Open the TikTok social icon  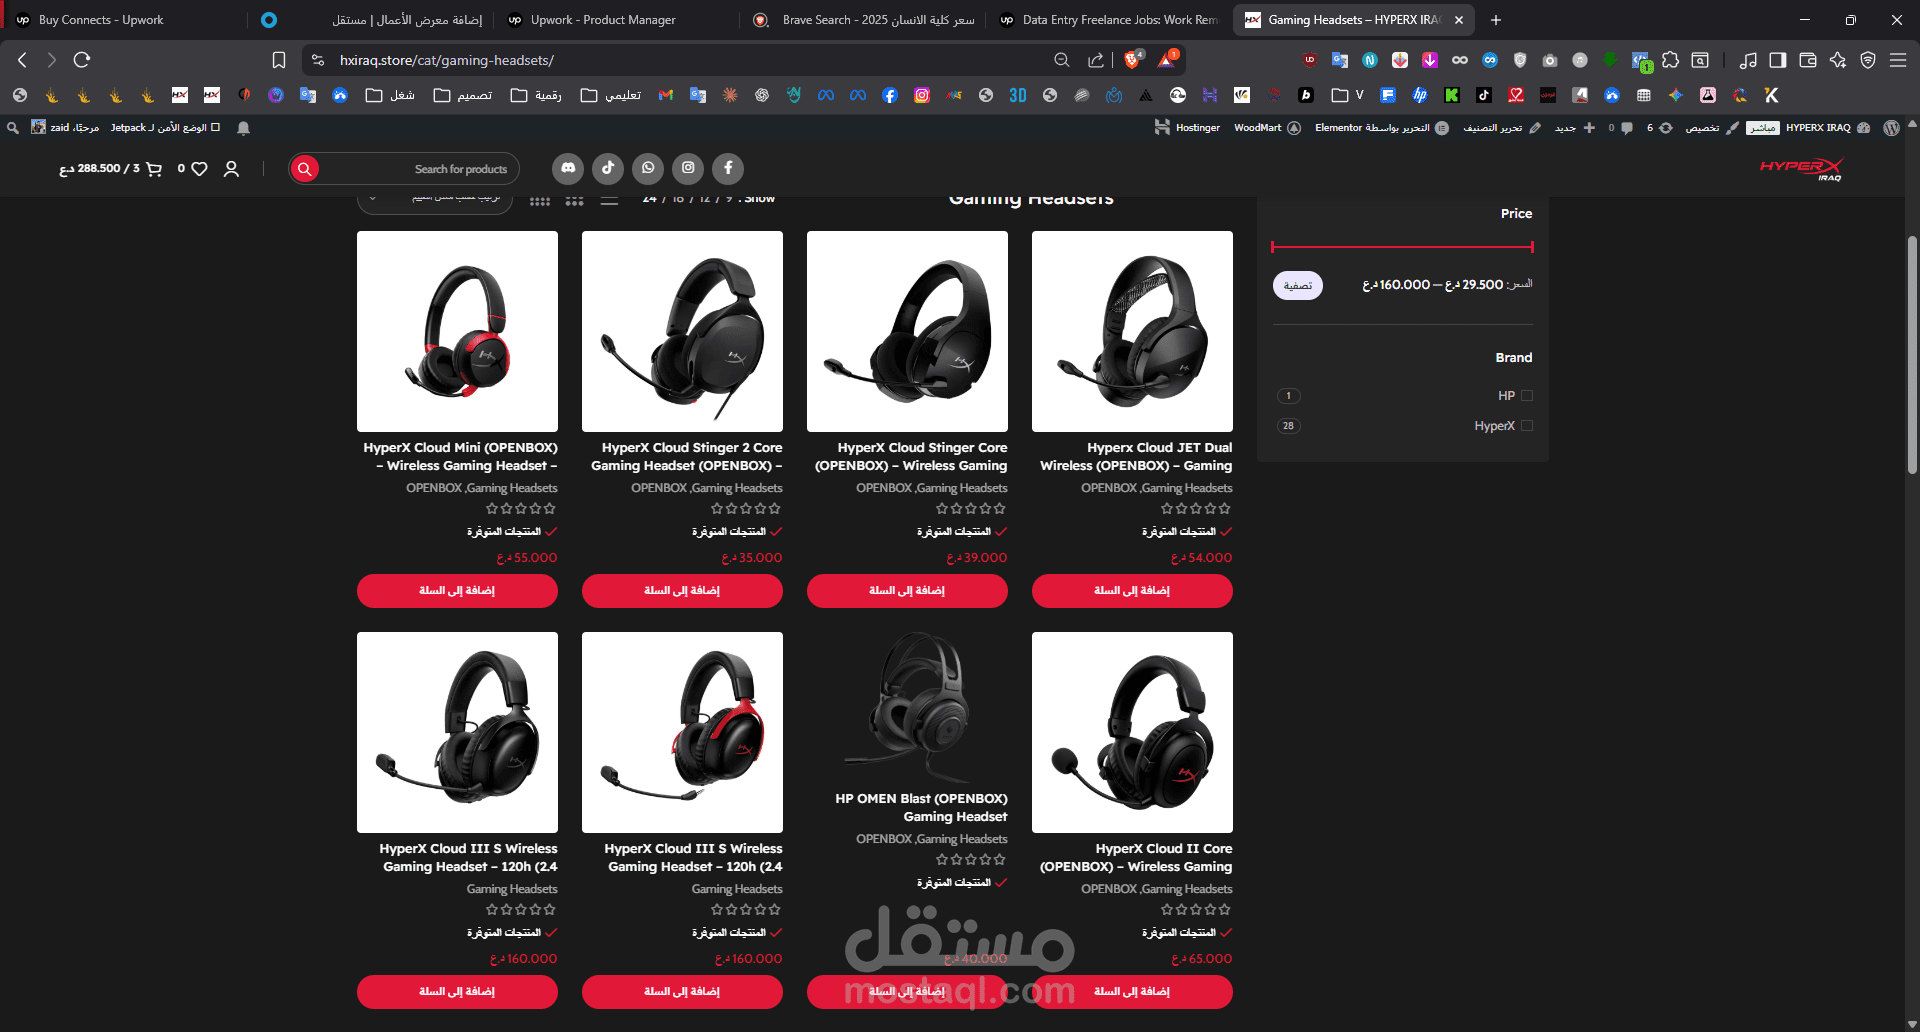608,168
